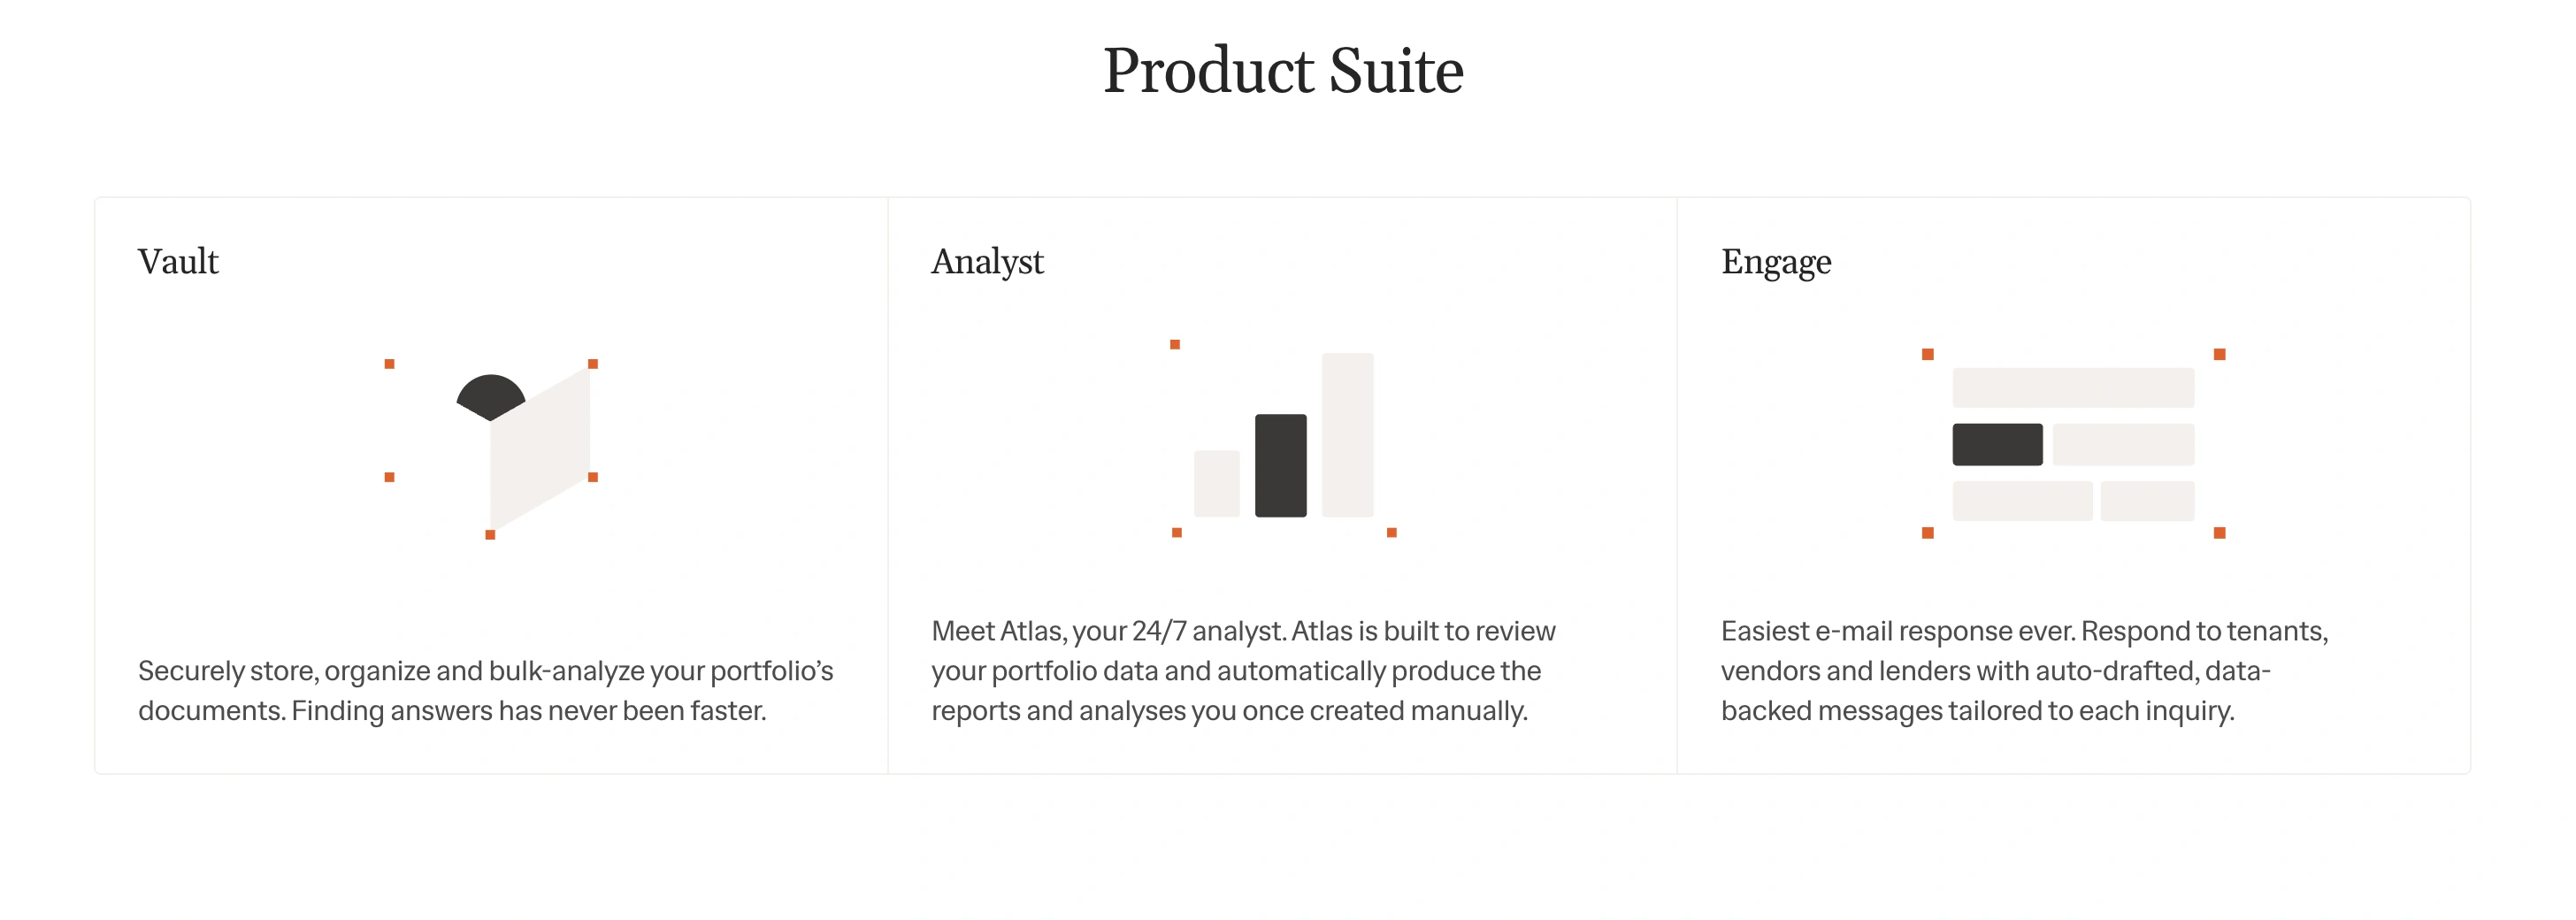Click the top long bar in the Engage illustration
Screen dimensions: 2576x920
point(2073,387)
